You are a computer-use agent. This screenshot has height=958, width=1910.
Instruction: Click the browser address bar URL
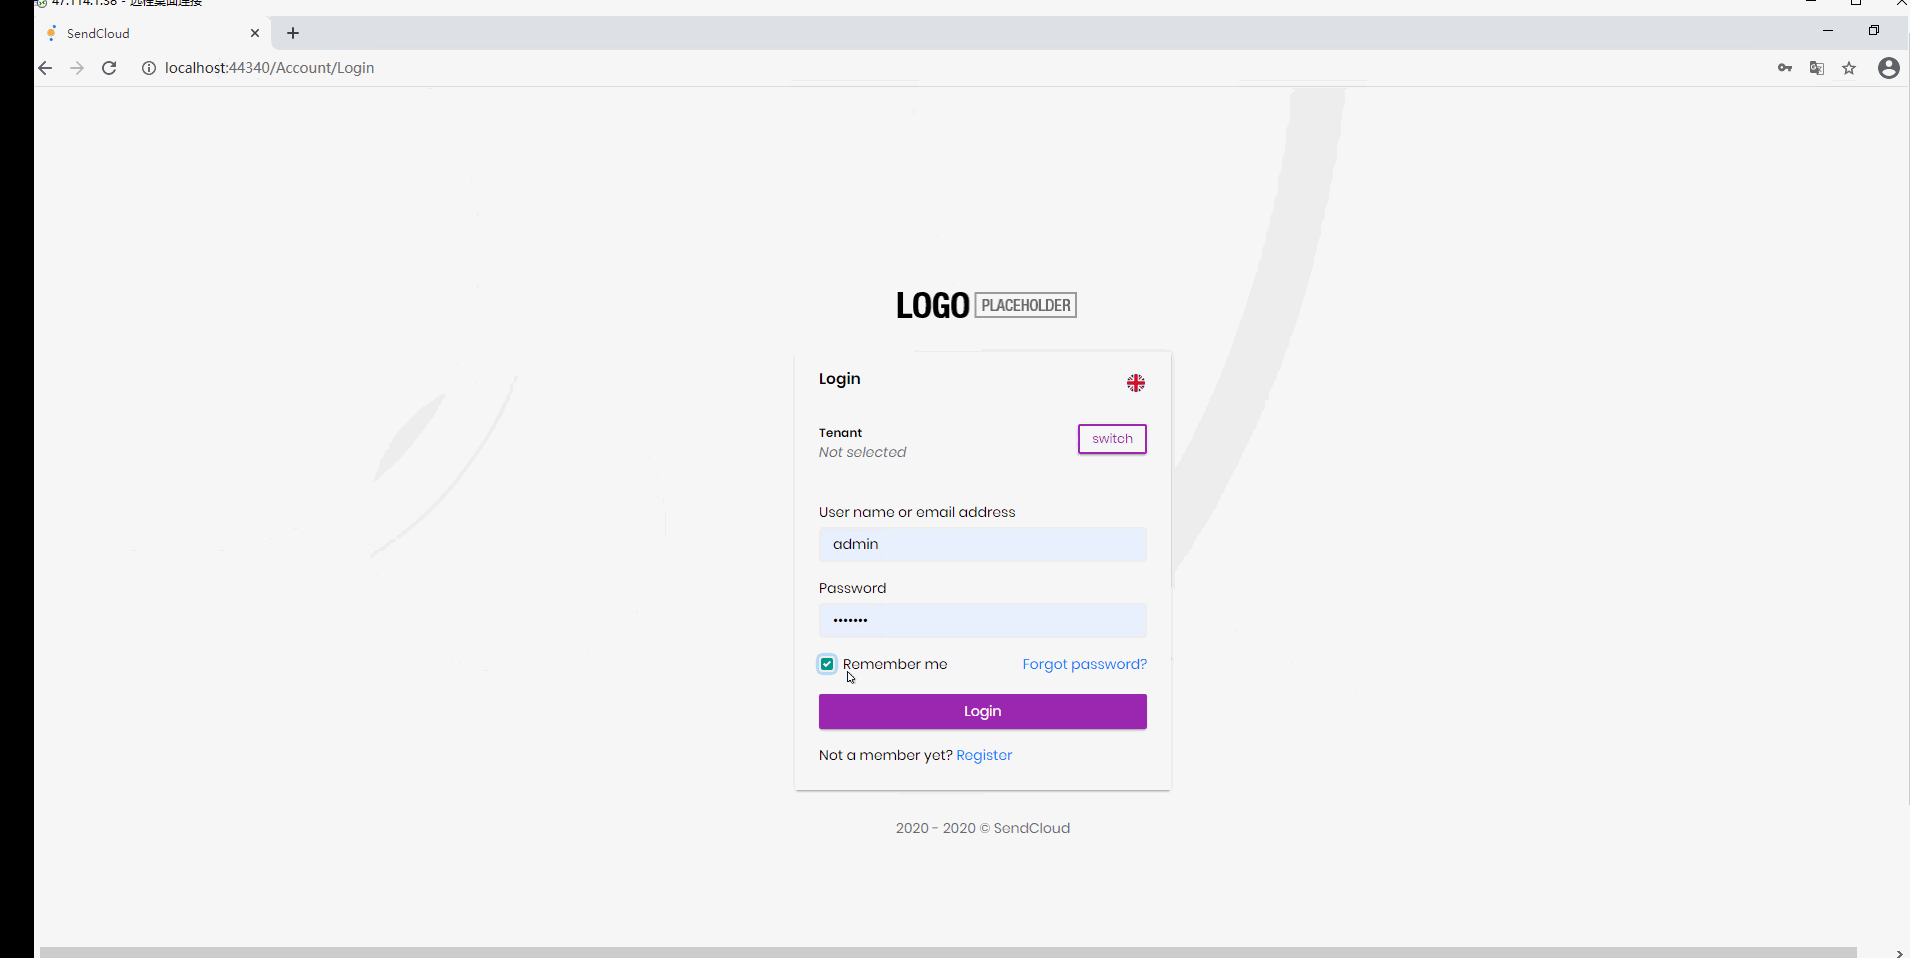tap(269, 68)
